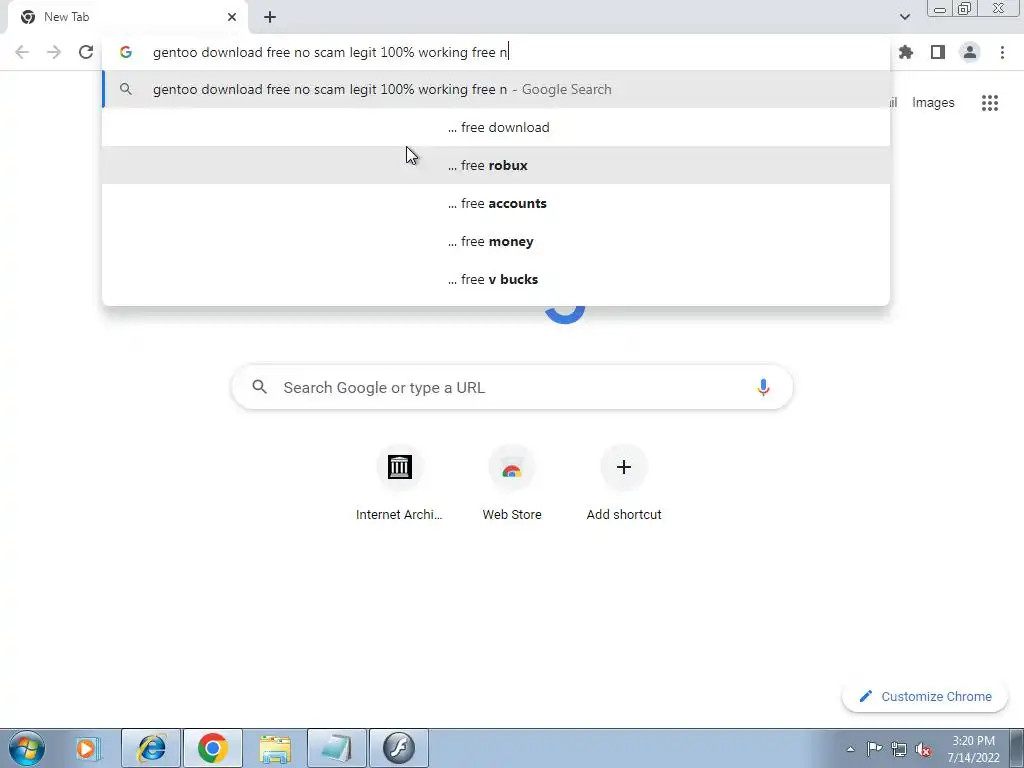Image resolution: width=1024 pixels, height=768 pixels.
Task: Click the network tray icon
Action: (x=899, y=749)
